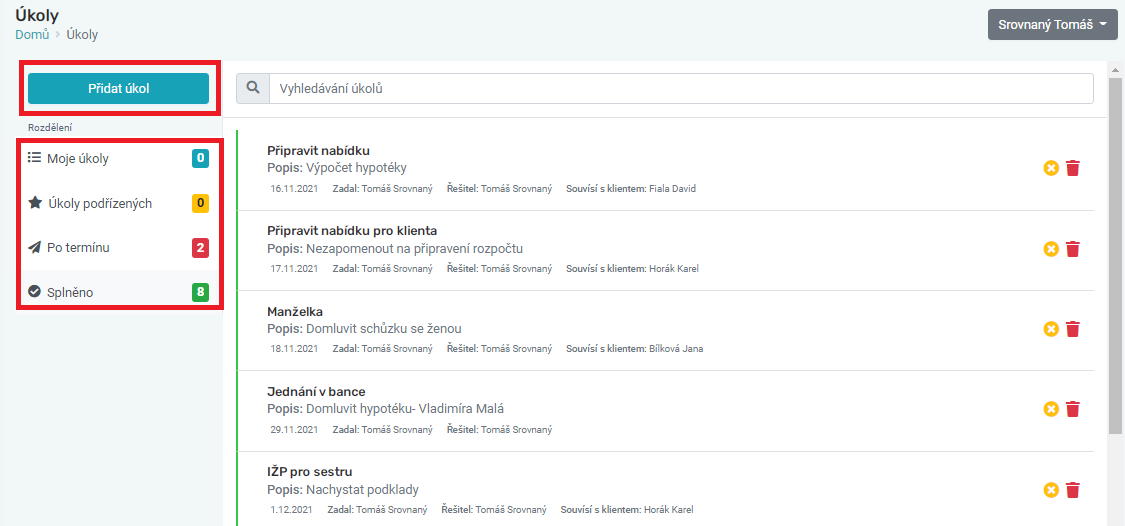This screenshot has height=526, width=1125.
Task: Open "Úkoly podřízených" filter
Action: [x=118, y=204]
